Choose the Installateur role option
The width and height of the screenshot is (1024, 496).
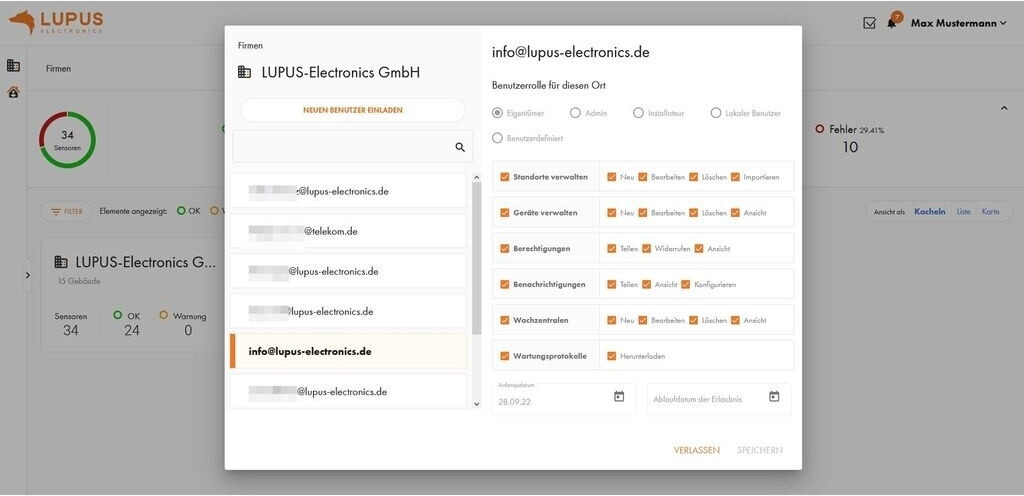[638, 113]
